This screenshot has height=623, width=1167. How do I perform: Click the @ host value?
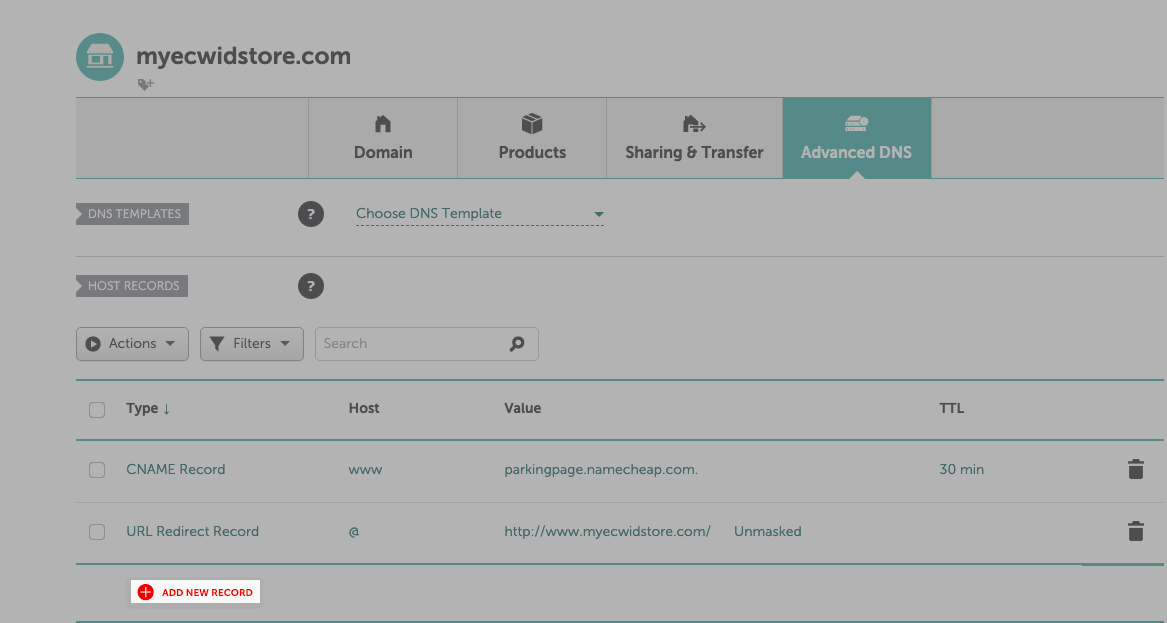point(354,531)
